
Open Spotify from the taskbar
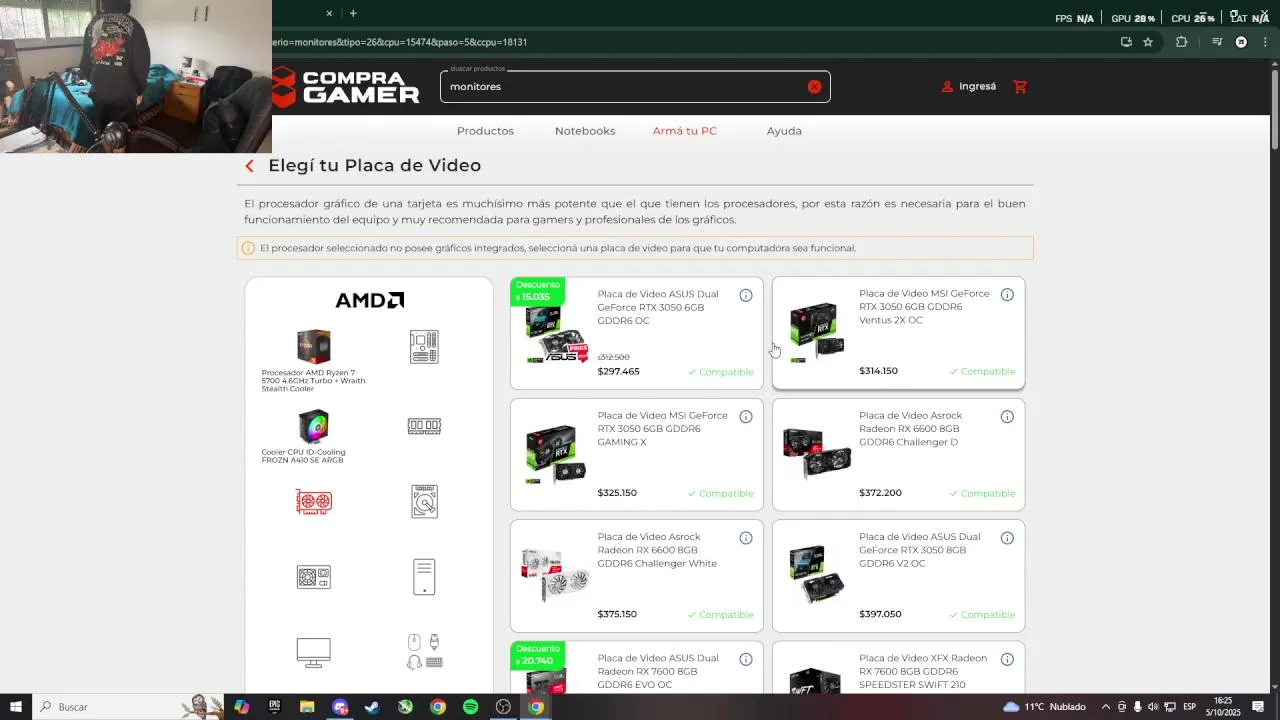pos(470,707)
